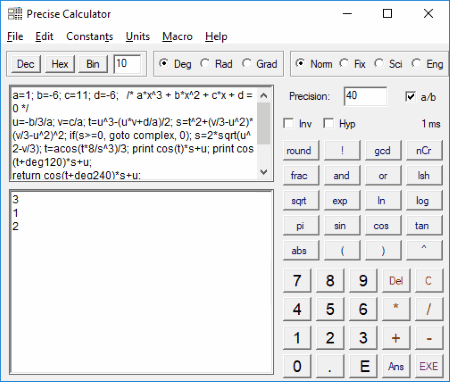Click the gcd function key
Viewport: 450px width, 382px height.
click(x=383, y=151)
